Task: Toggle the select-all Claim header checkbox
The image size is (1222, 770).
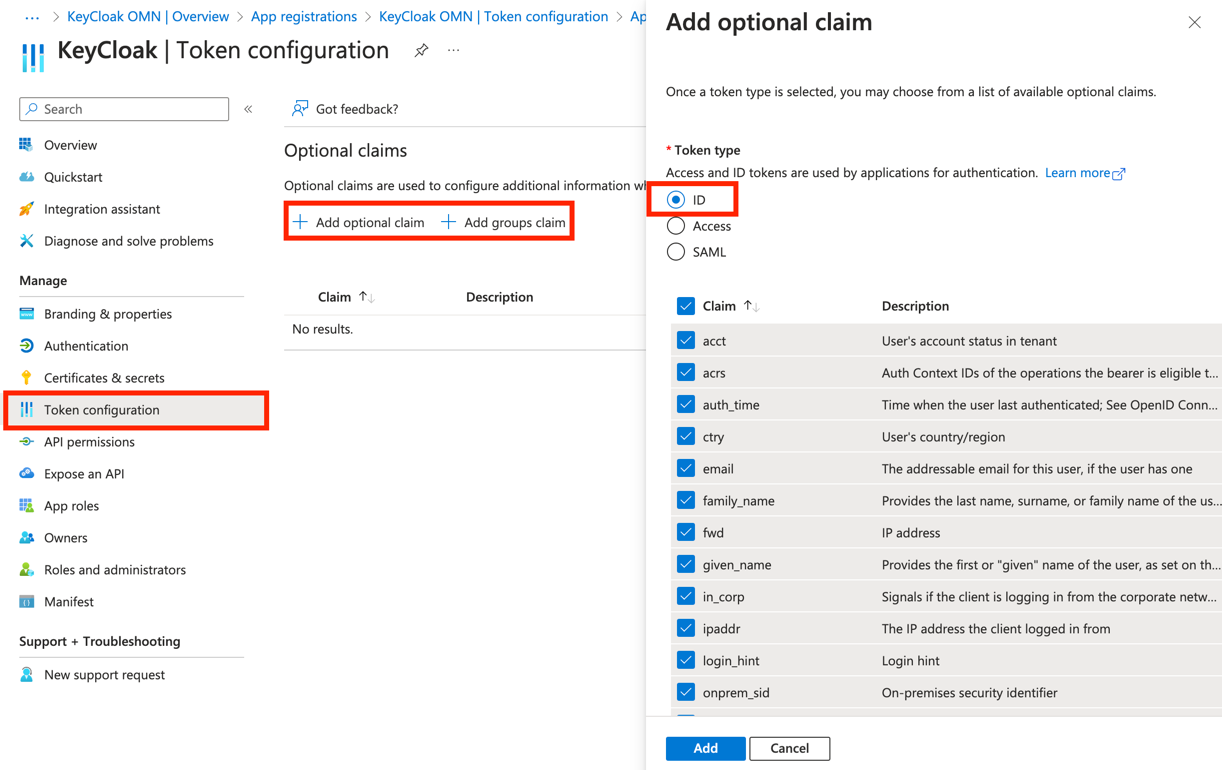Action: click(686, 306)
